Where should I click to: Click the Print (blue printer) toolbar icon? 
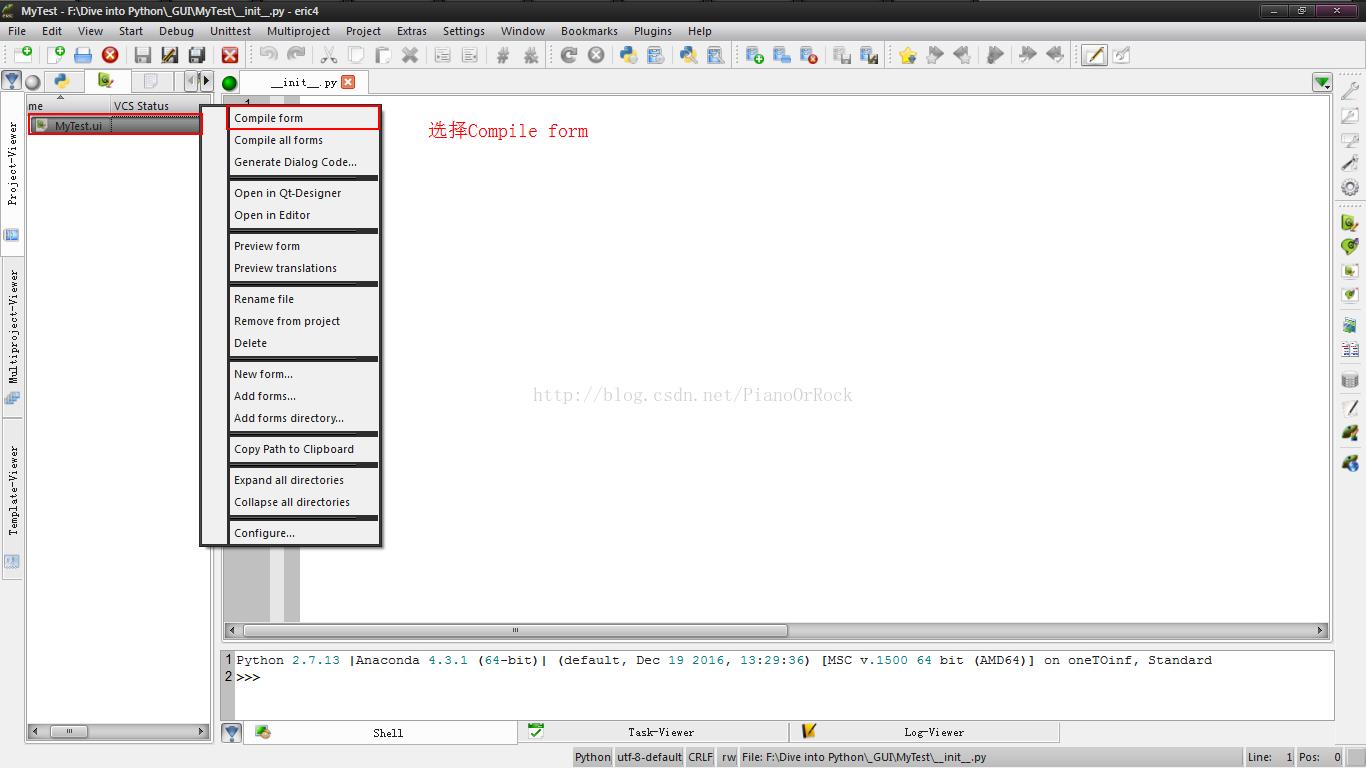point(83,55)
